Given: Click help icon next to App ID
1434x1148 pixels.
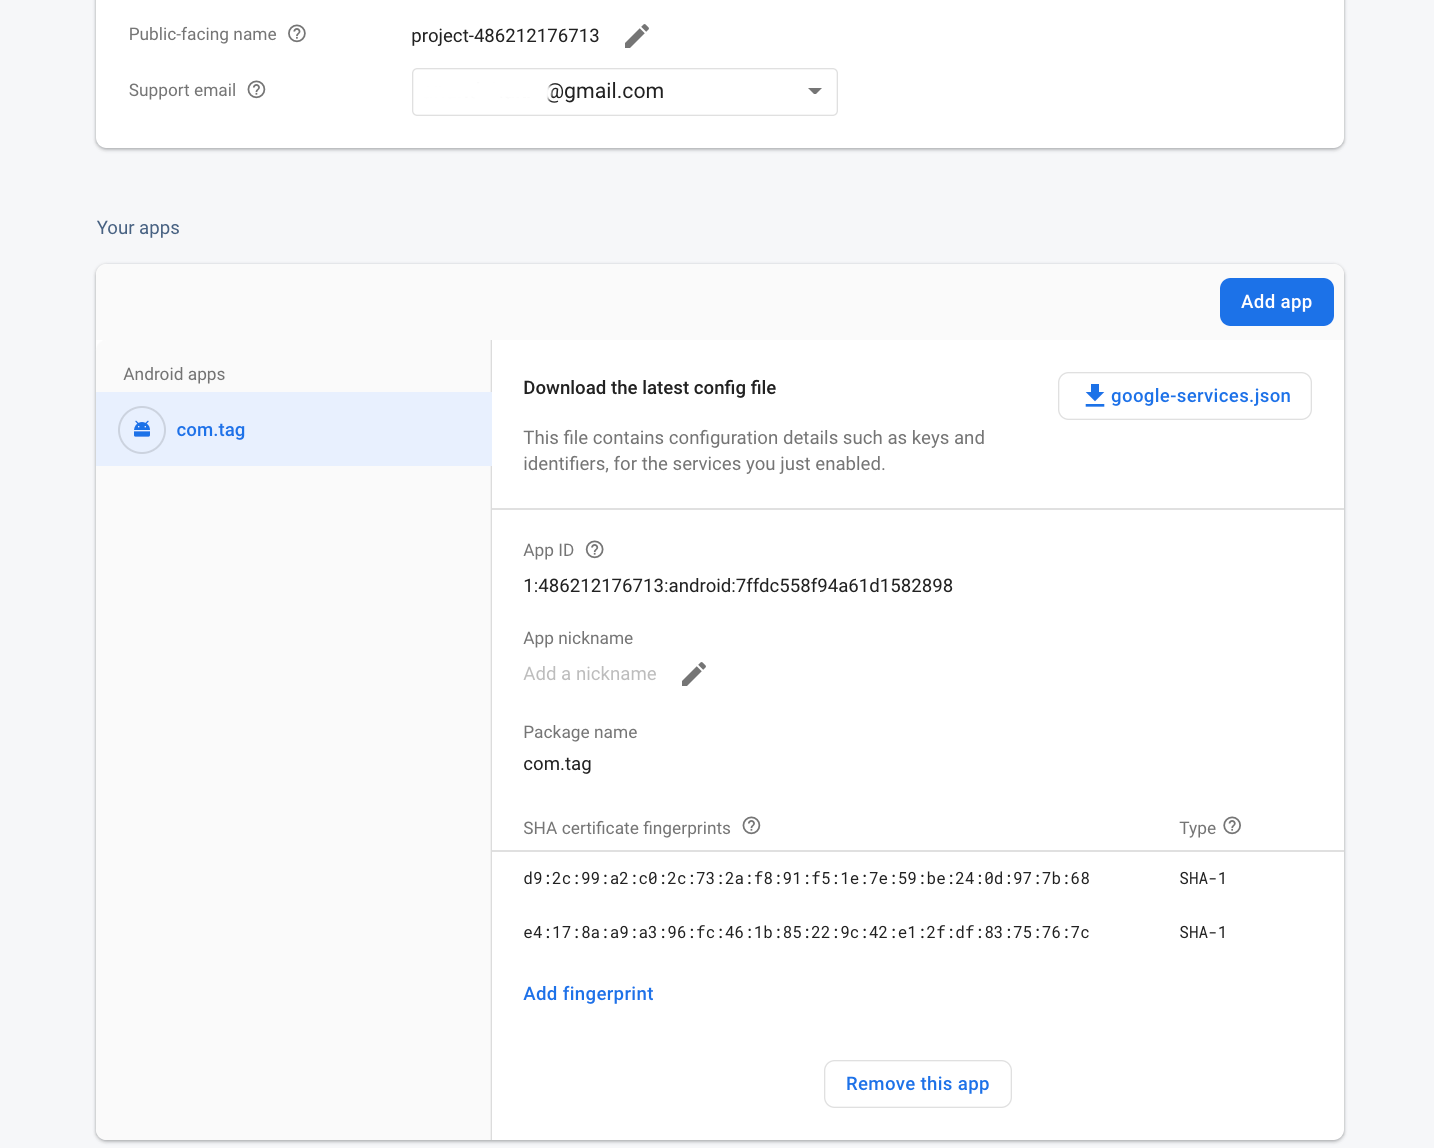Looking at the screenshot, I should pyautogui.click(x=595, y=550).
